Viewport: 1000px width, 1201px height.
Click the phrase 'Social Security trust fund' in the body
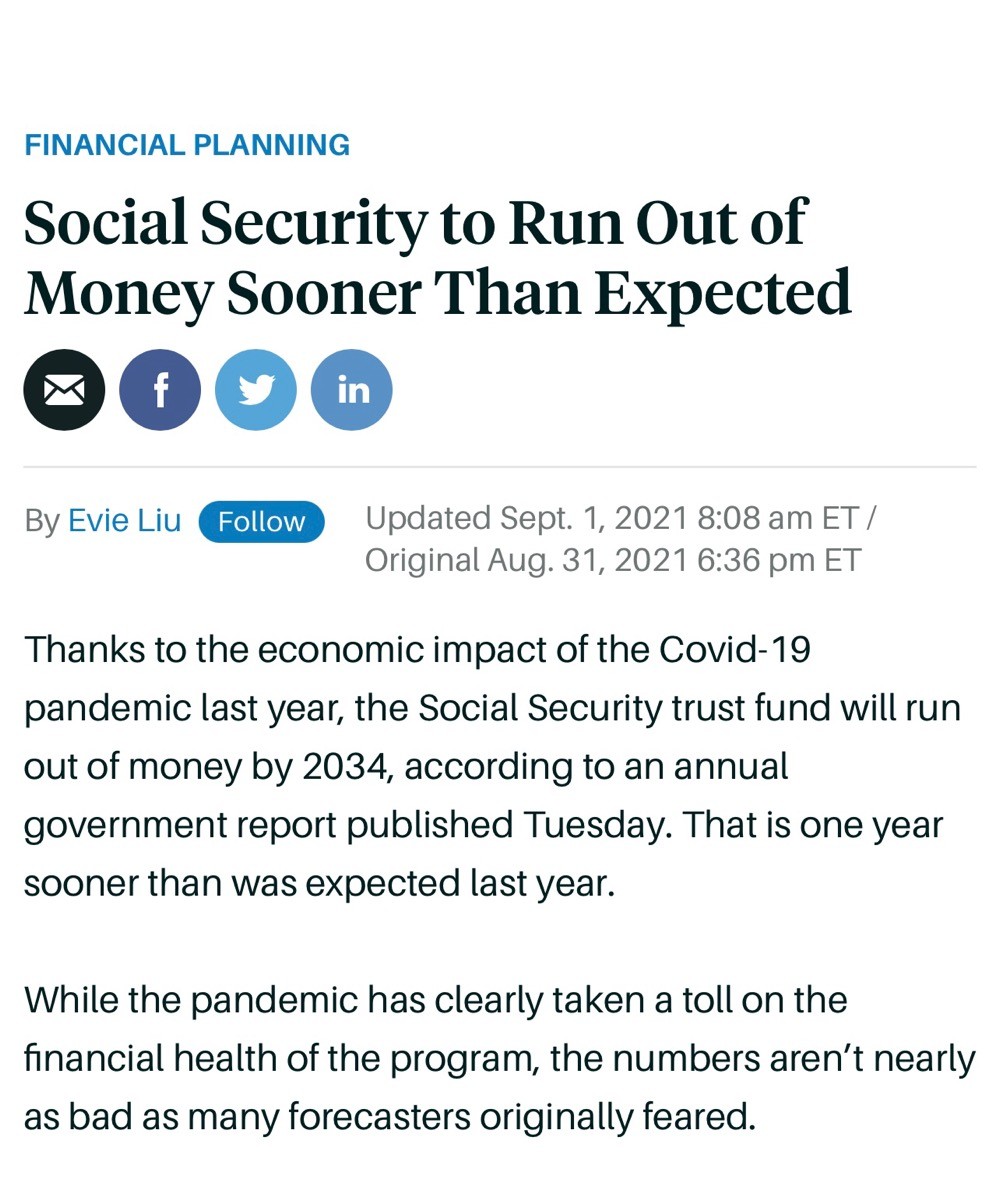tap(610, 708)
